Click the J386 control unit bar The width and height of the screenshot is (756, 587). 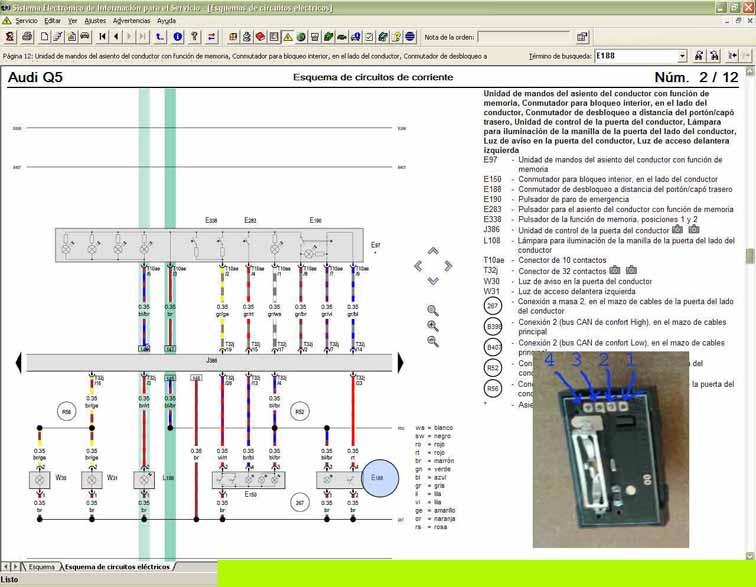[x=210, y=363]
